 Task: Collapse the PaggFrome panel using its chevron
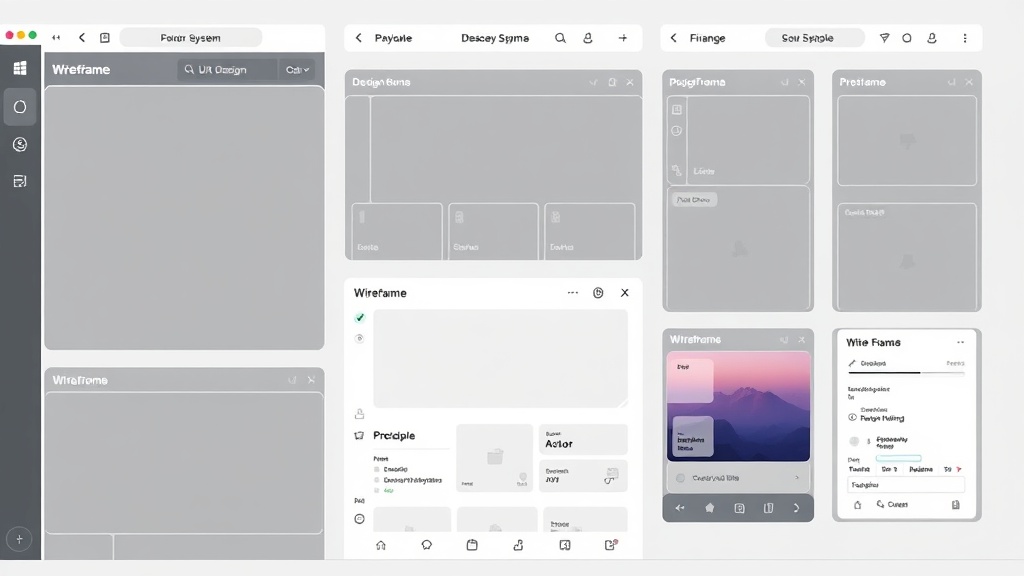[784, 82]
